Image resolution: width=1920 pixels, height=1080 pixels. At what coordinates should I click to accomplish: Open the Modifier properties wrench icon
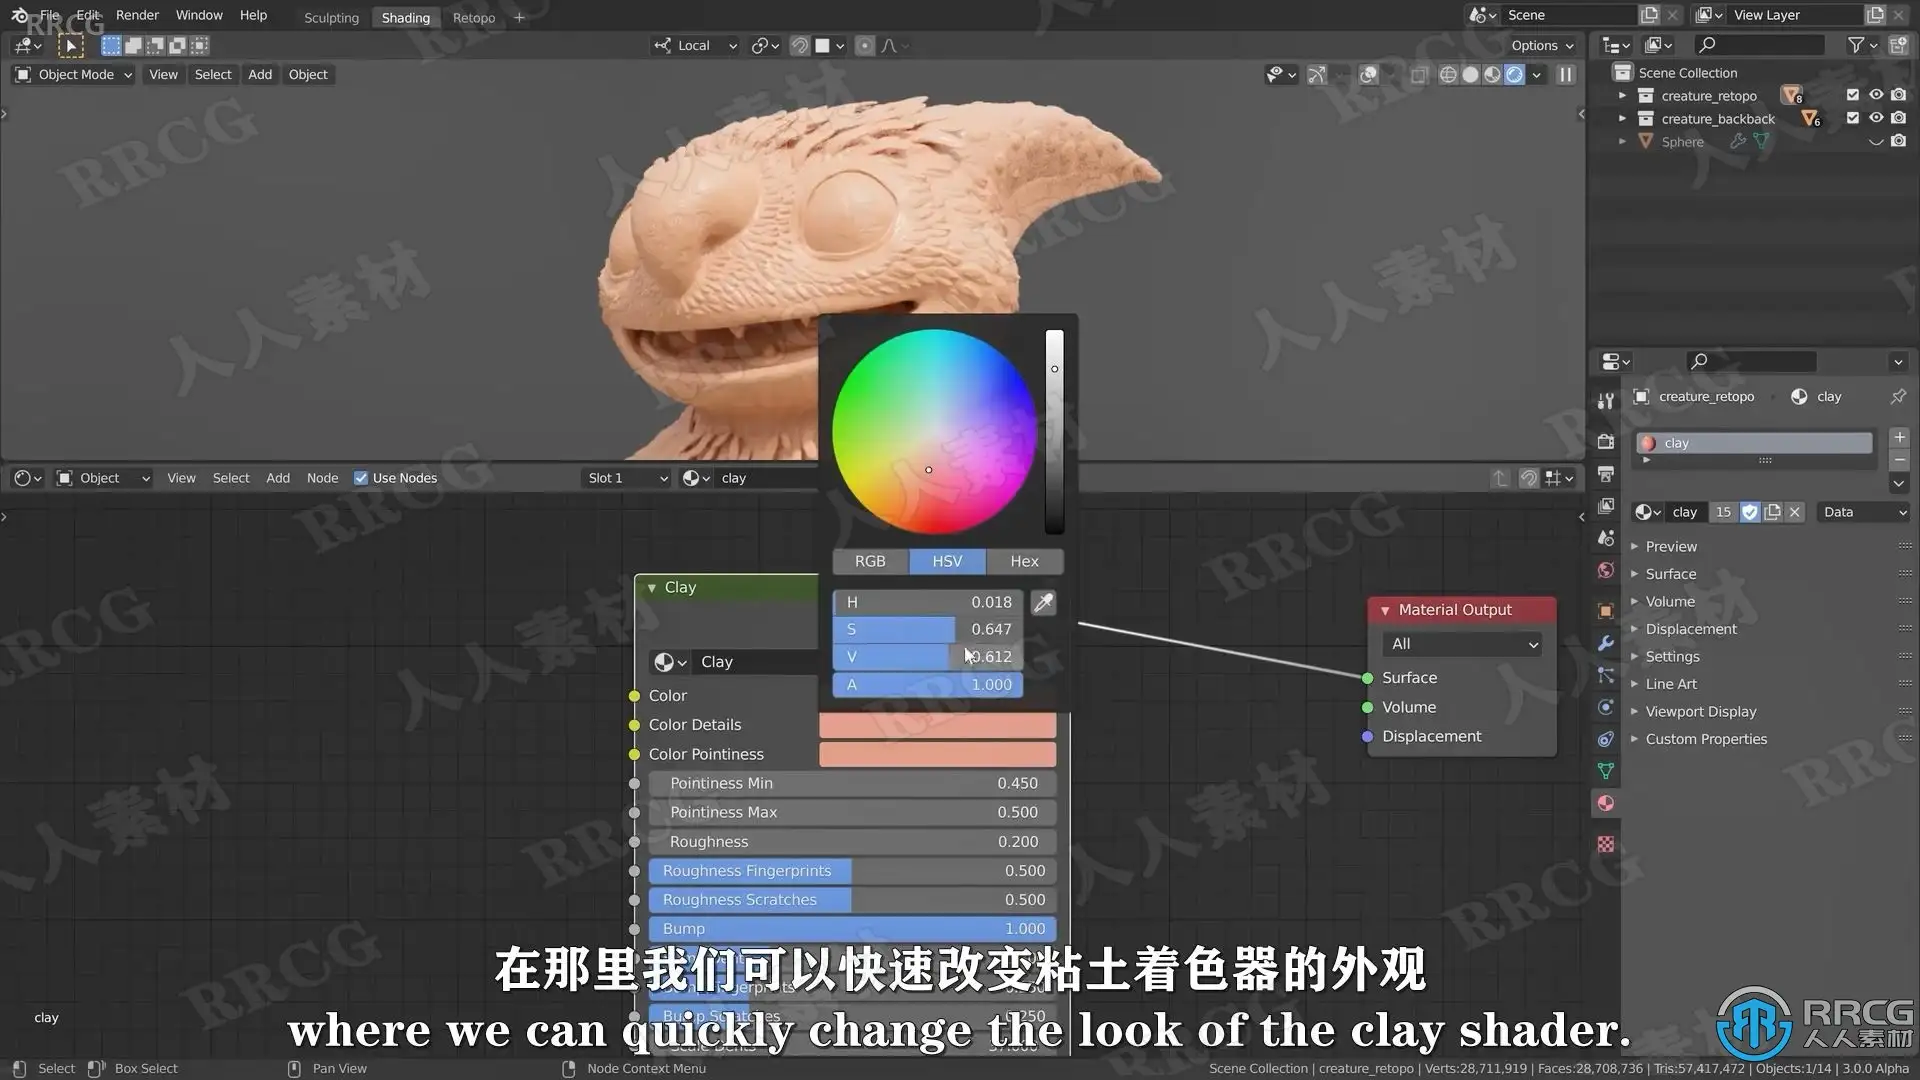[x=1606, y=643]
